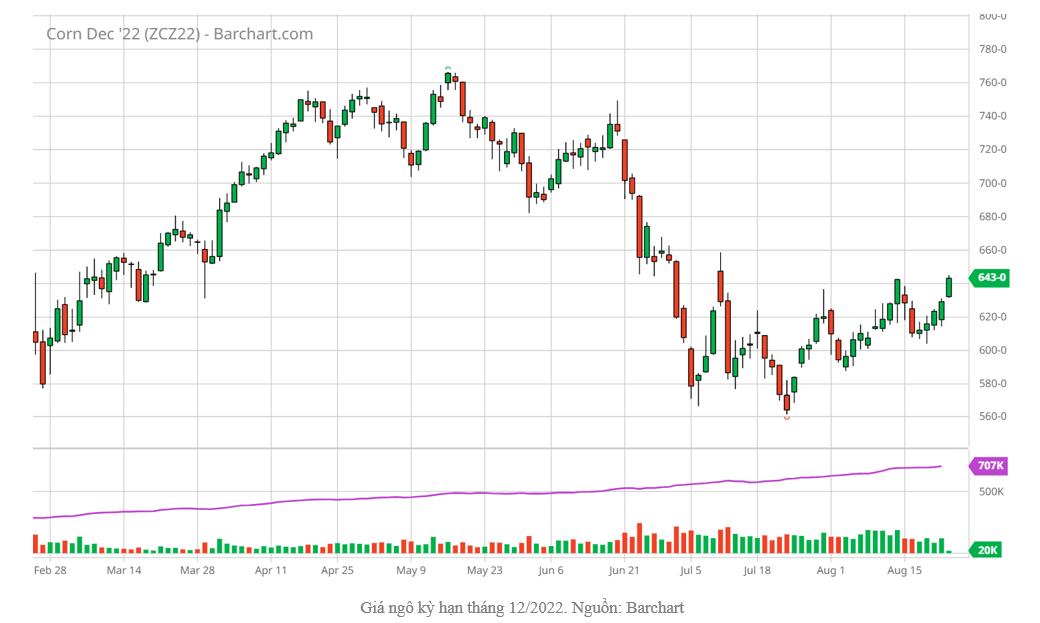Click the 580-0 price axis label

click(993, 383)
